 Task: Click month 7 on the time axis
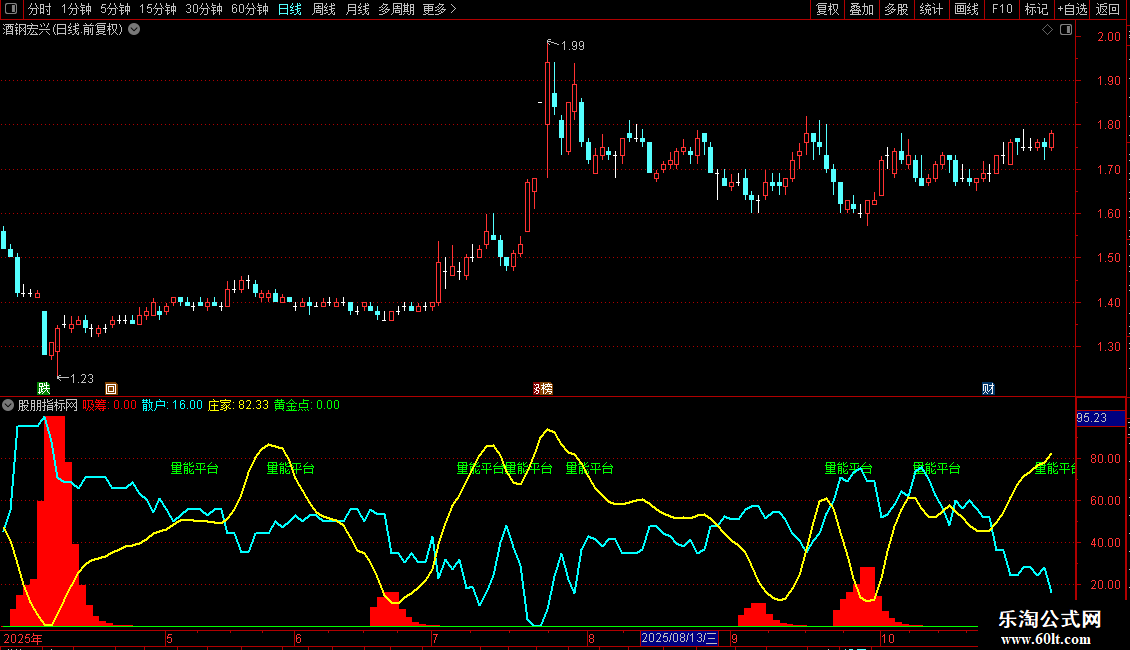pyautogui.click(x=435, y=638)
